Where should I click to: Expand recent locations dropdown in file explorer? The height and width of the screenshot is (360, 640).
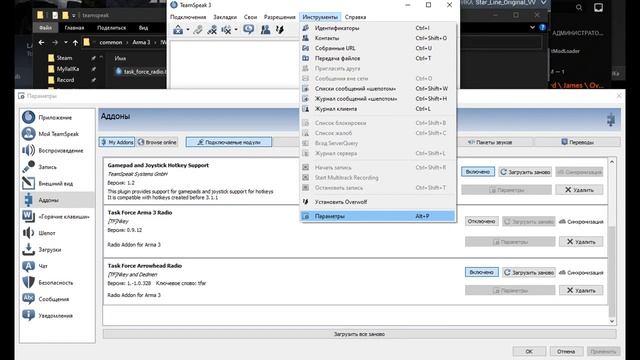coord(66,42)
